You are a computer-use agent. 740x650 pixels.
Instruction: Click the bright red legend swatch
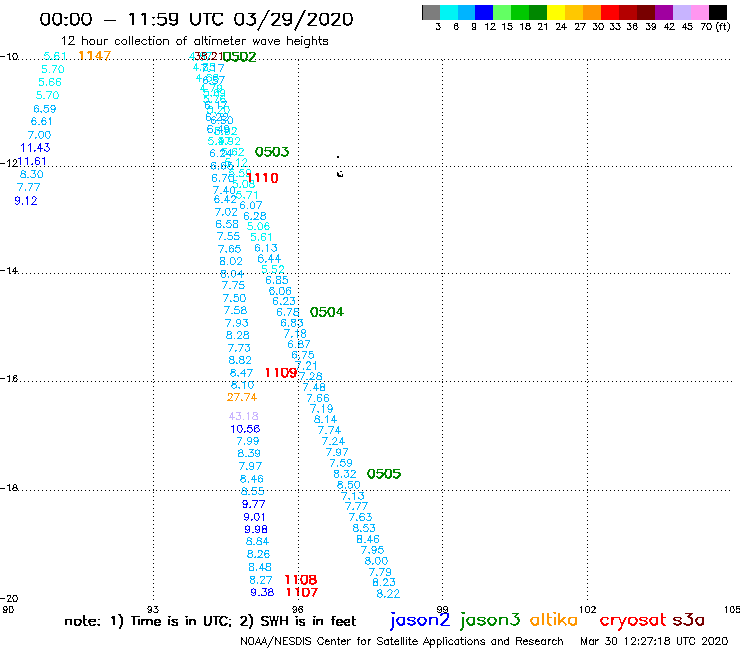pyautogui.click(x=610, y=12)
